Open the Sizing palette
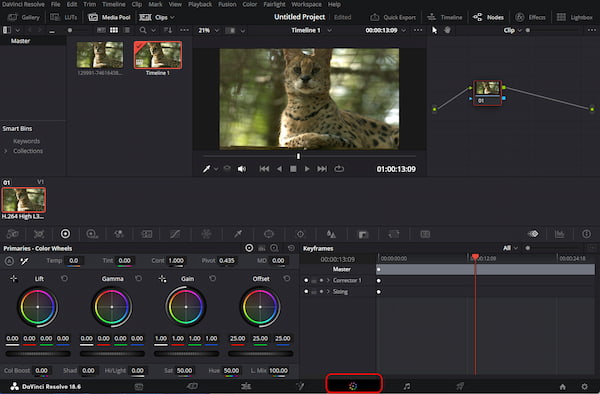600x394 pixels. (x=394, y=234)
